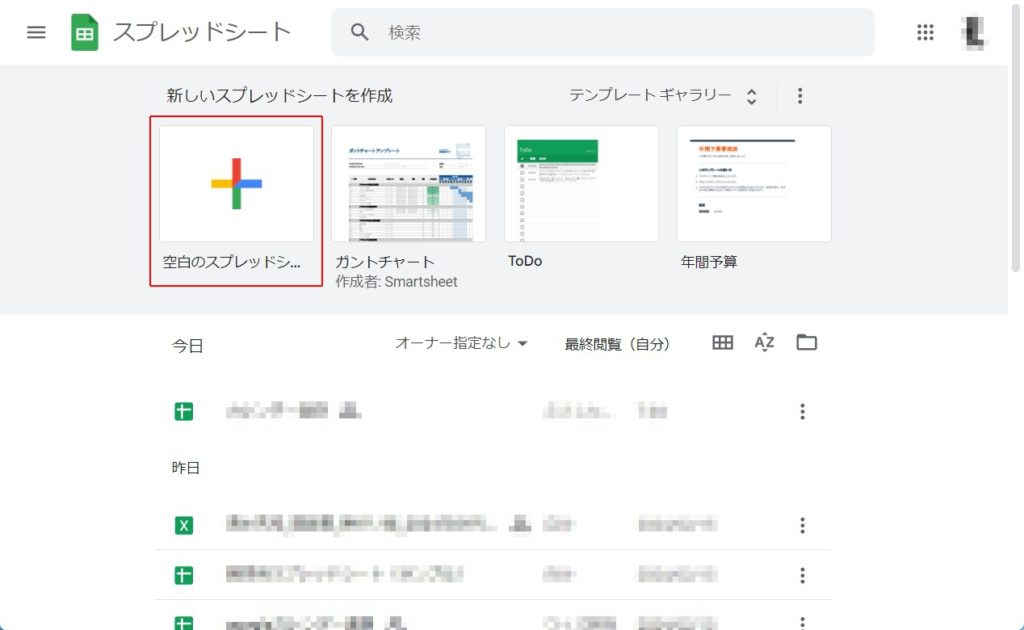Click the search magnifier icon
Screen dimensions: 1024x630
pyautogui.click(x=360, y=32)
